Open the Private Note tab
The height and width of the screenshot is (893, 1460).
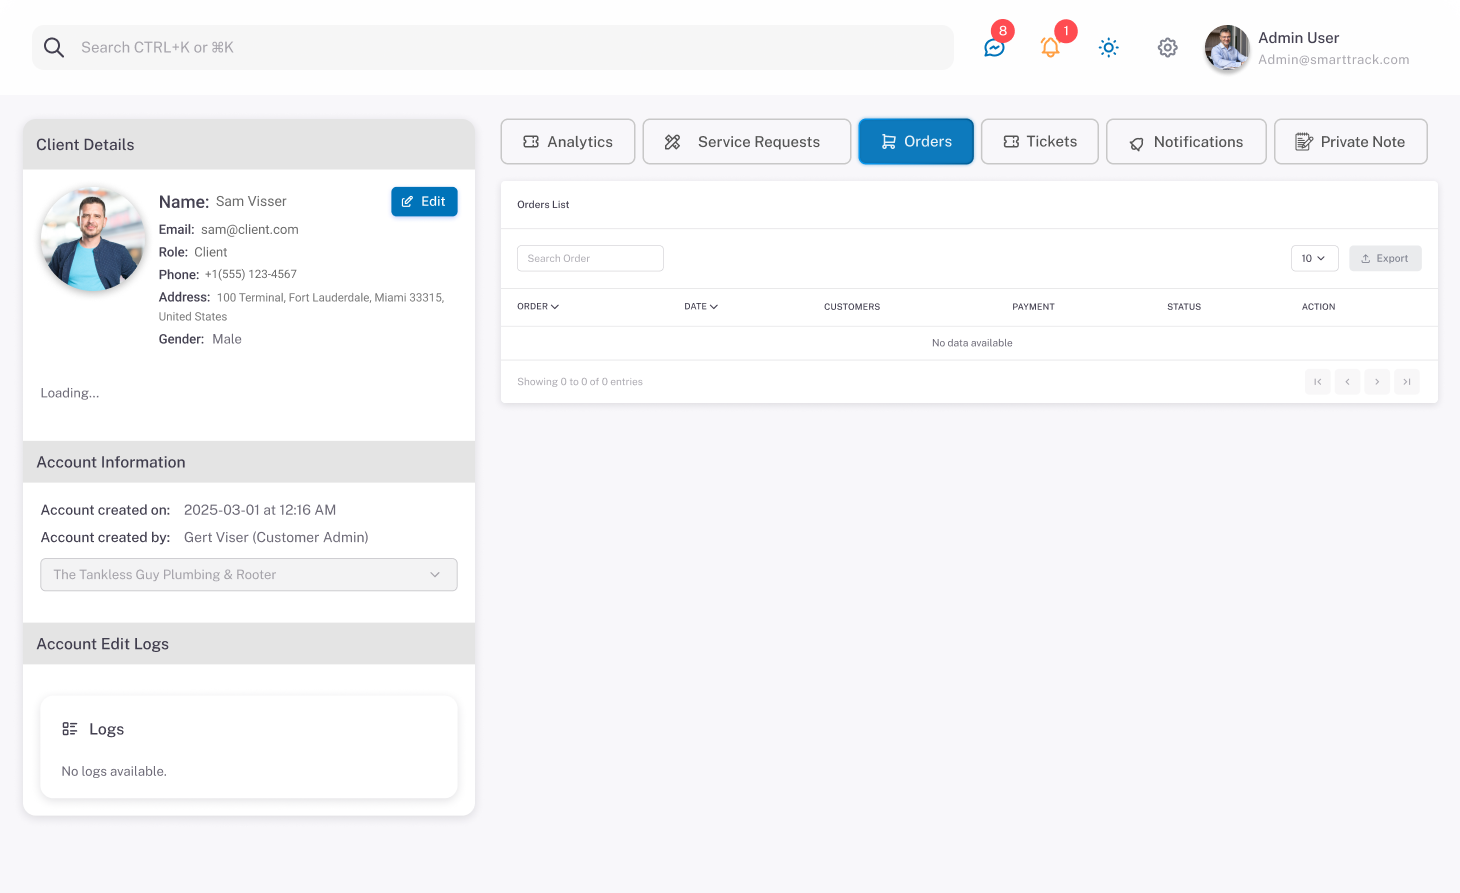coord(1350,142)
